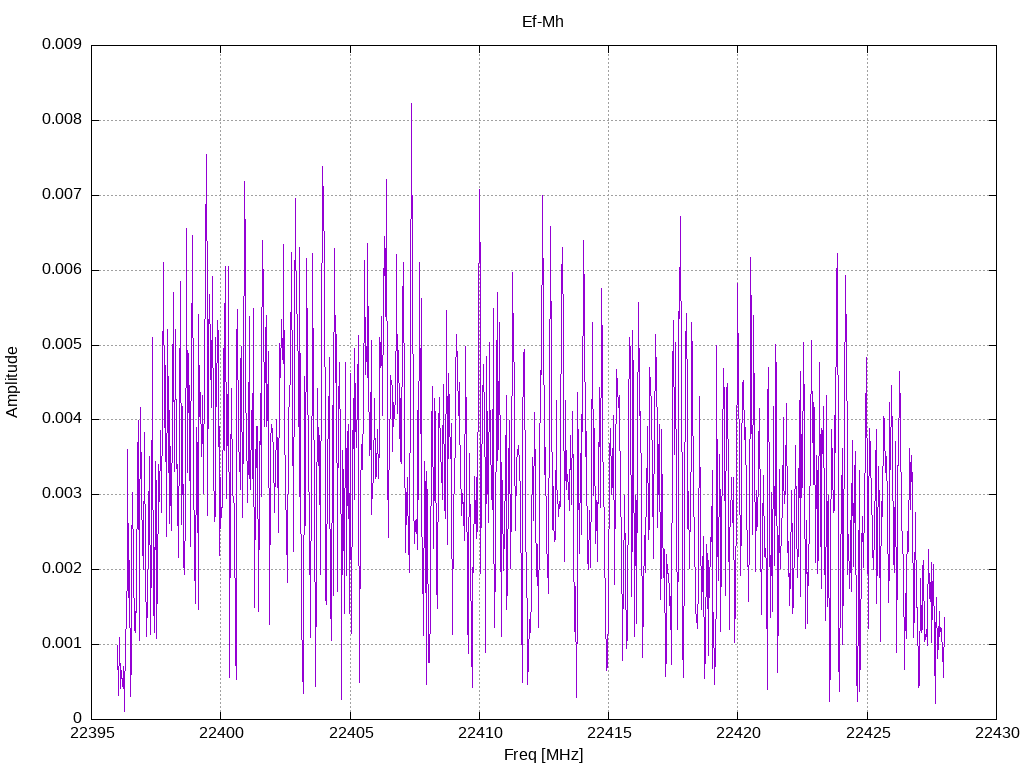The width and height of the screenshot is (1024, 768).
Task: Click the y-axis tick label "0.003"
Action: coord(62,494)
